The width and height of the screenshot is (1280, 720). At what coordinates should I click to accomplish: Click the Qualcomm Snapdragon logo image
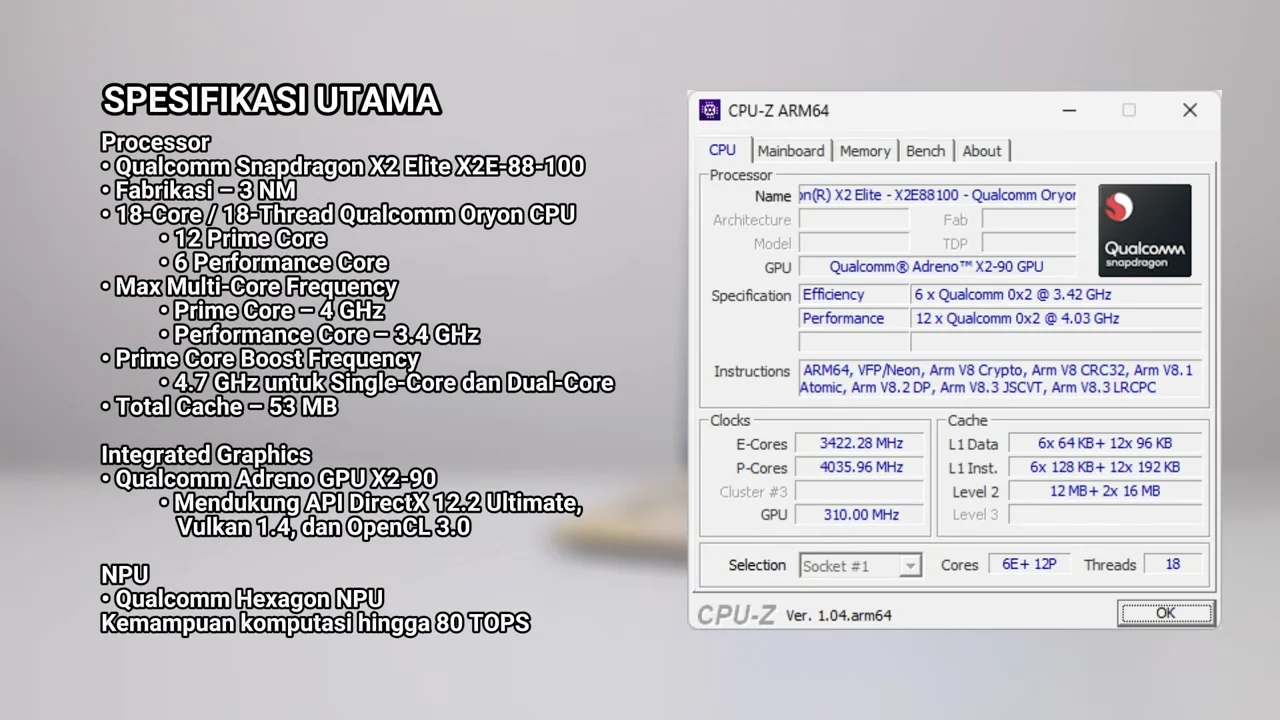(1144, 230)
